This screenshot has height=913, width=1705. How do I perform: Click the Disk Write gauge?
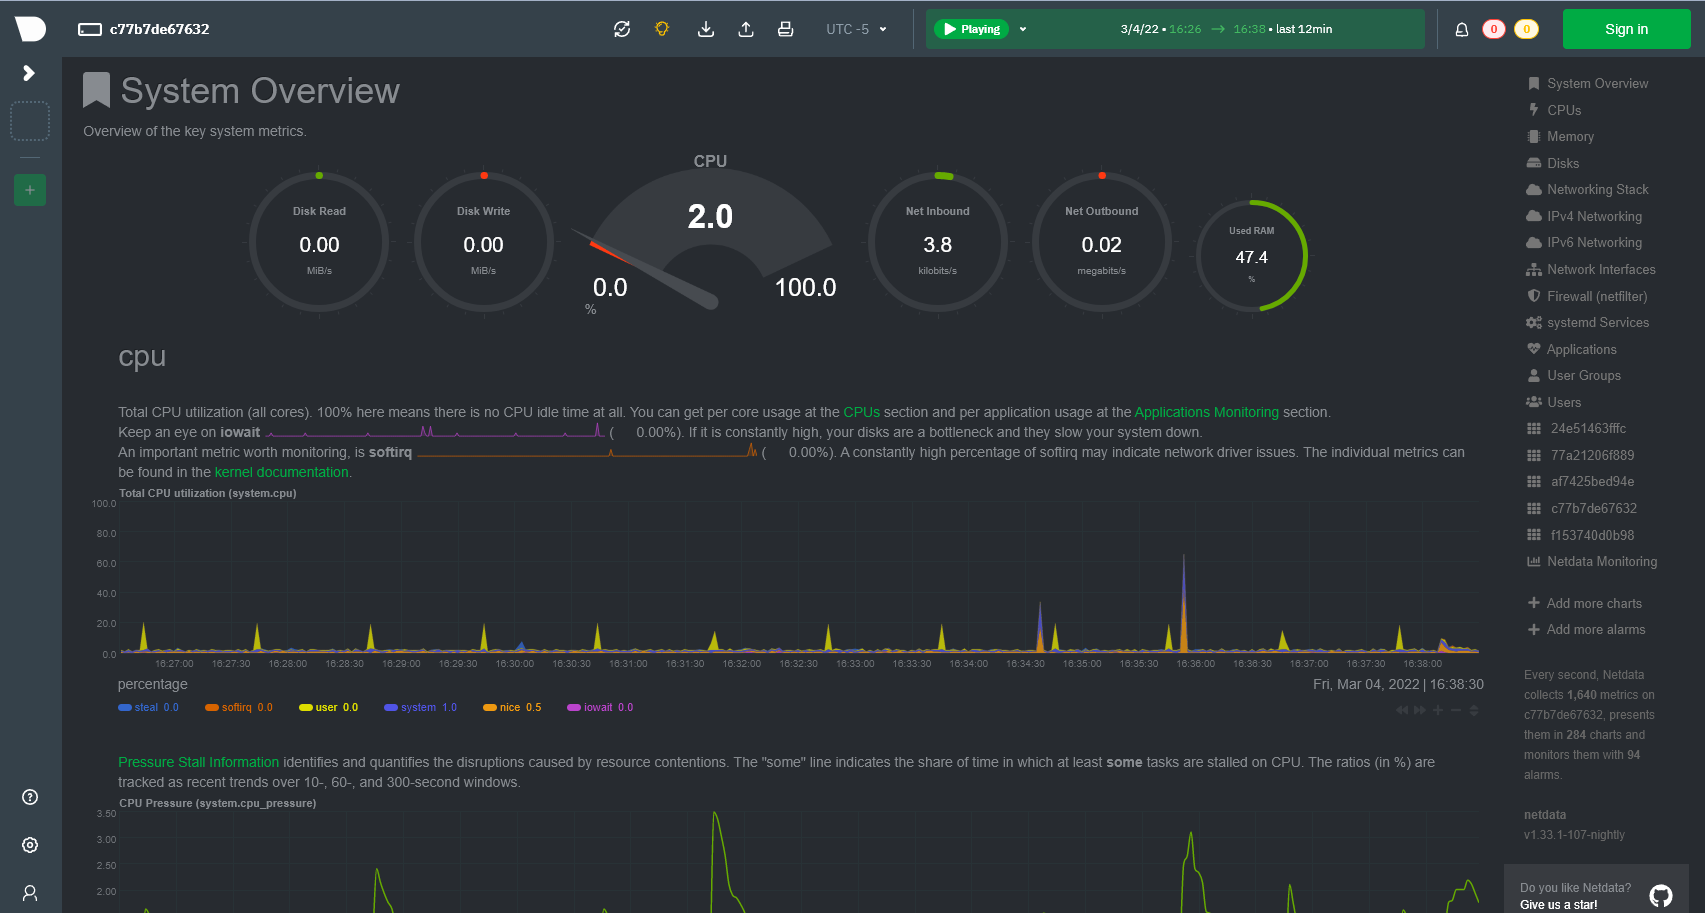point(483,242)
